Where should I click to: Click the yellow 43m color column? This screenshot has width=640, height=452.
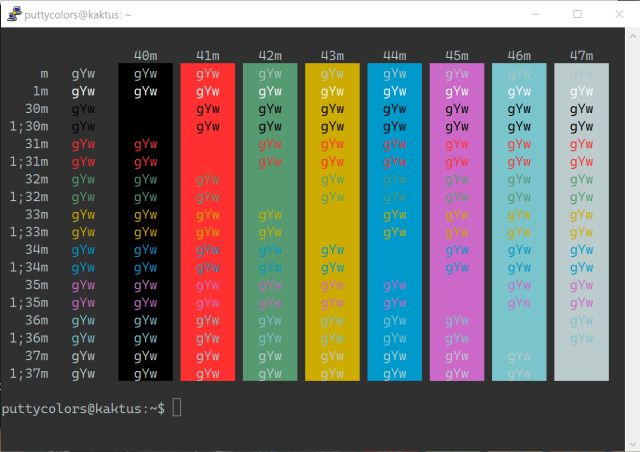(332, 222)
